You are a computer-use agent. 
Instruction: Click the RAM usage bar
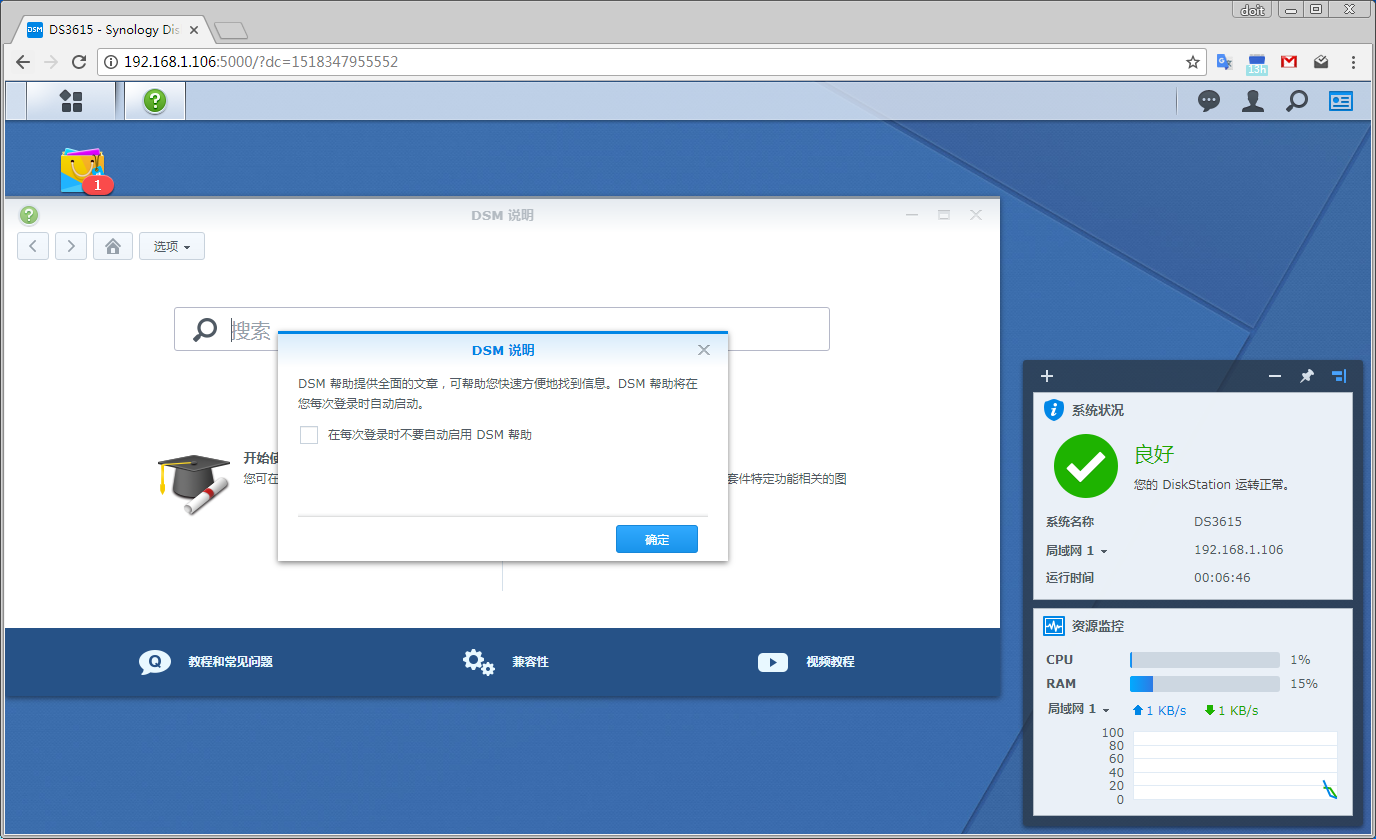tap(1205, 684)
